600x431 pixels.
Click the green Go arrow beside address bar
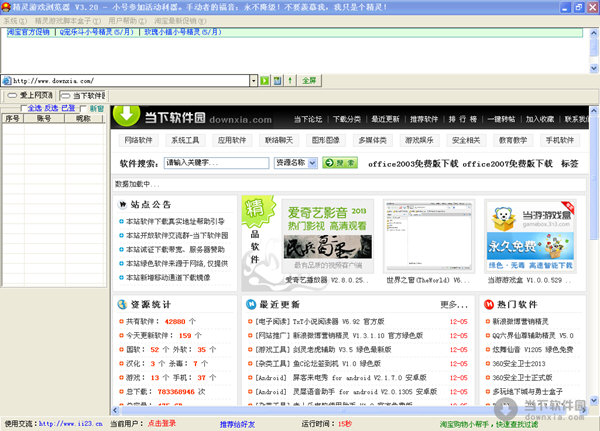click(264, 80)
